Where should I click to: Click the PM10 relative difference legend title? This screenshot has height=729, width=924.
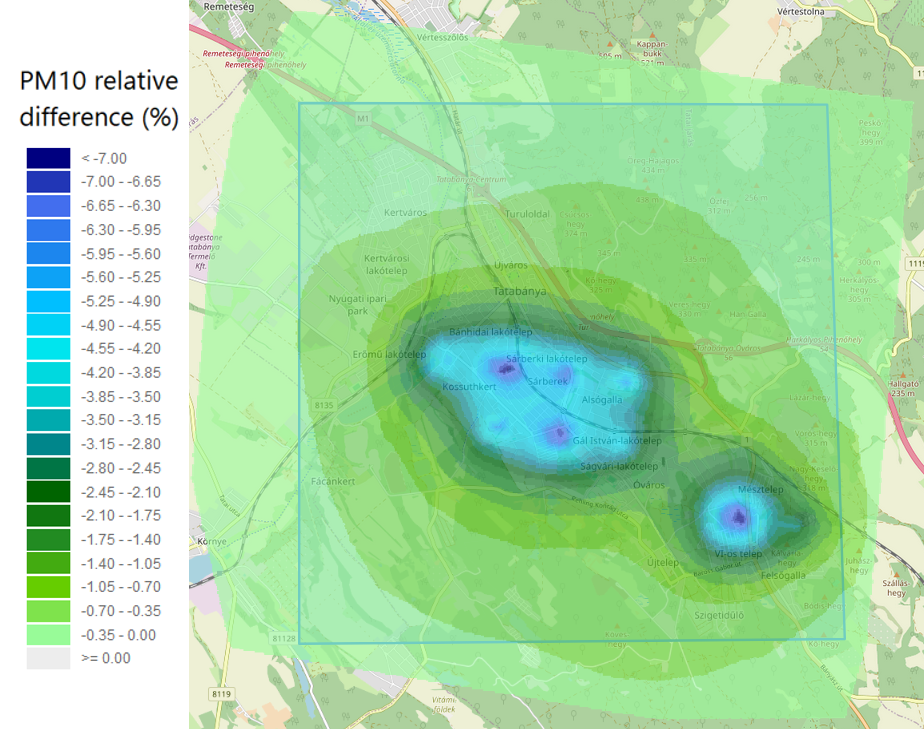[x=98, y=99]
